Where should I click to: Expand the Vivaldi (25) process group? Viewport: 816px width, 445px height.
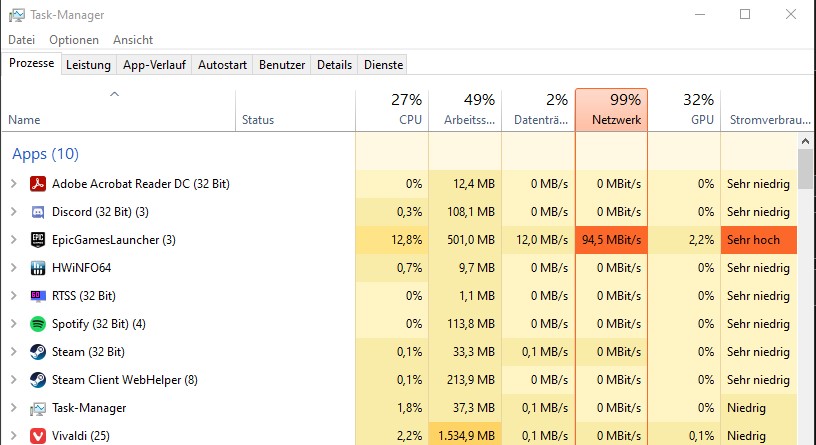(14, 436)
